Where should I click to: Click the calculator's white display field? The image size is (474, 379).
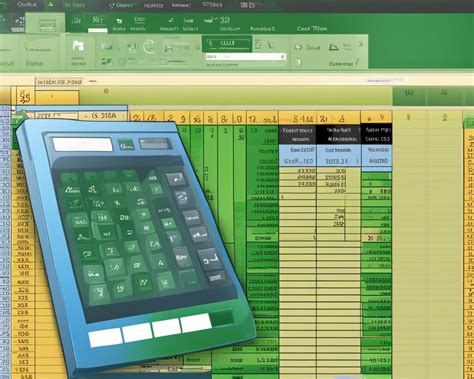point(82,145)
